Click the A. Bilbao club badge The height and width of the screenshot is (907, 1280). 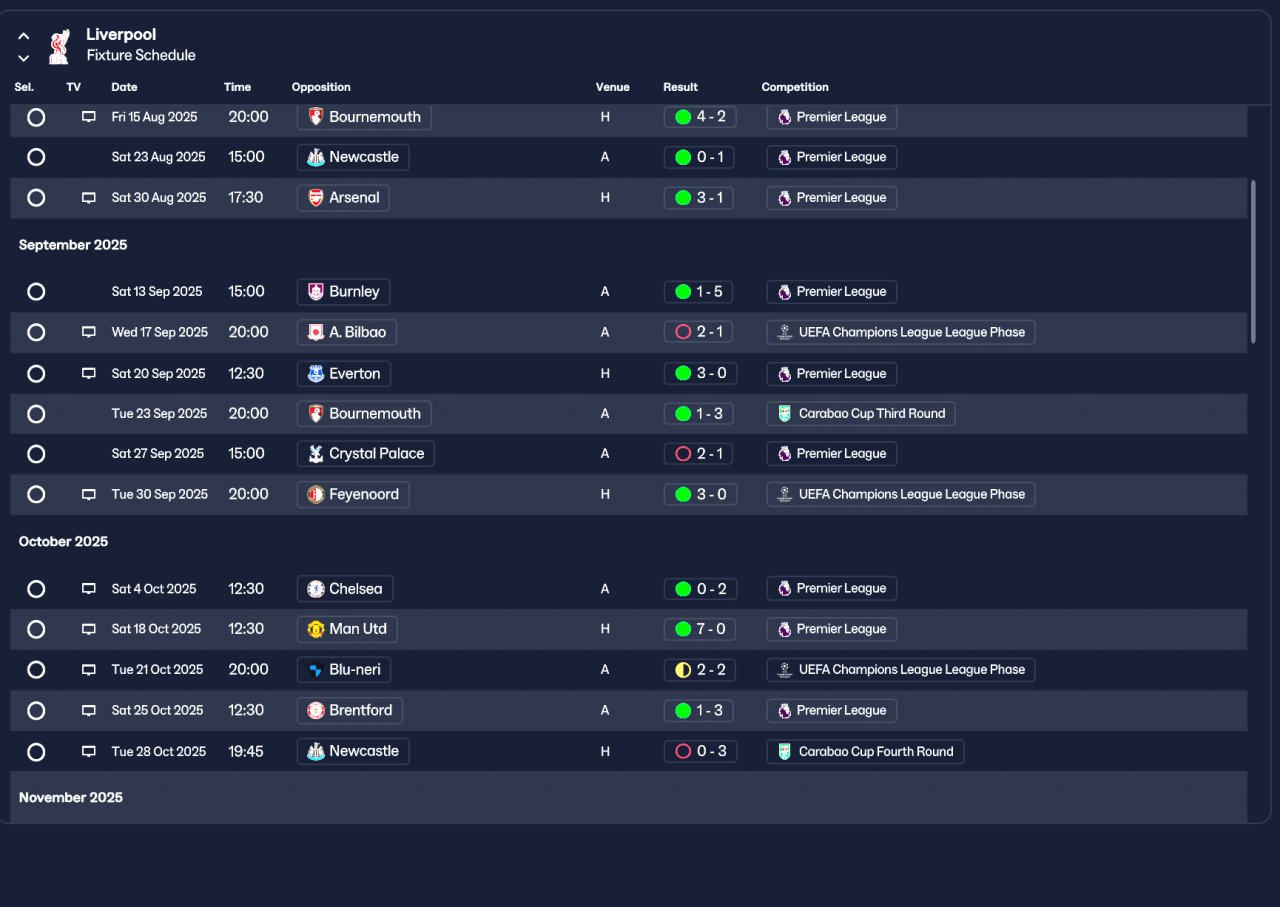tap(316, 332)
